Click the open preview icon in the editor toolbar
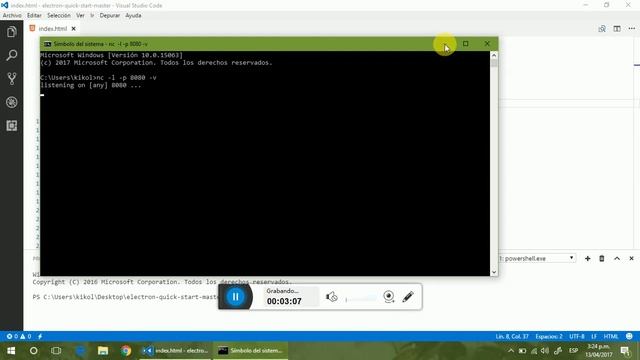640x360 pixels. [x=602, y=29]
